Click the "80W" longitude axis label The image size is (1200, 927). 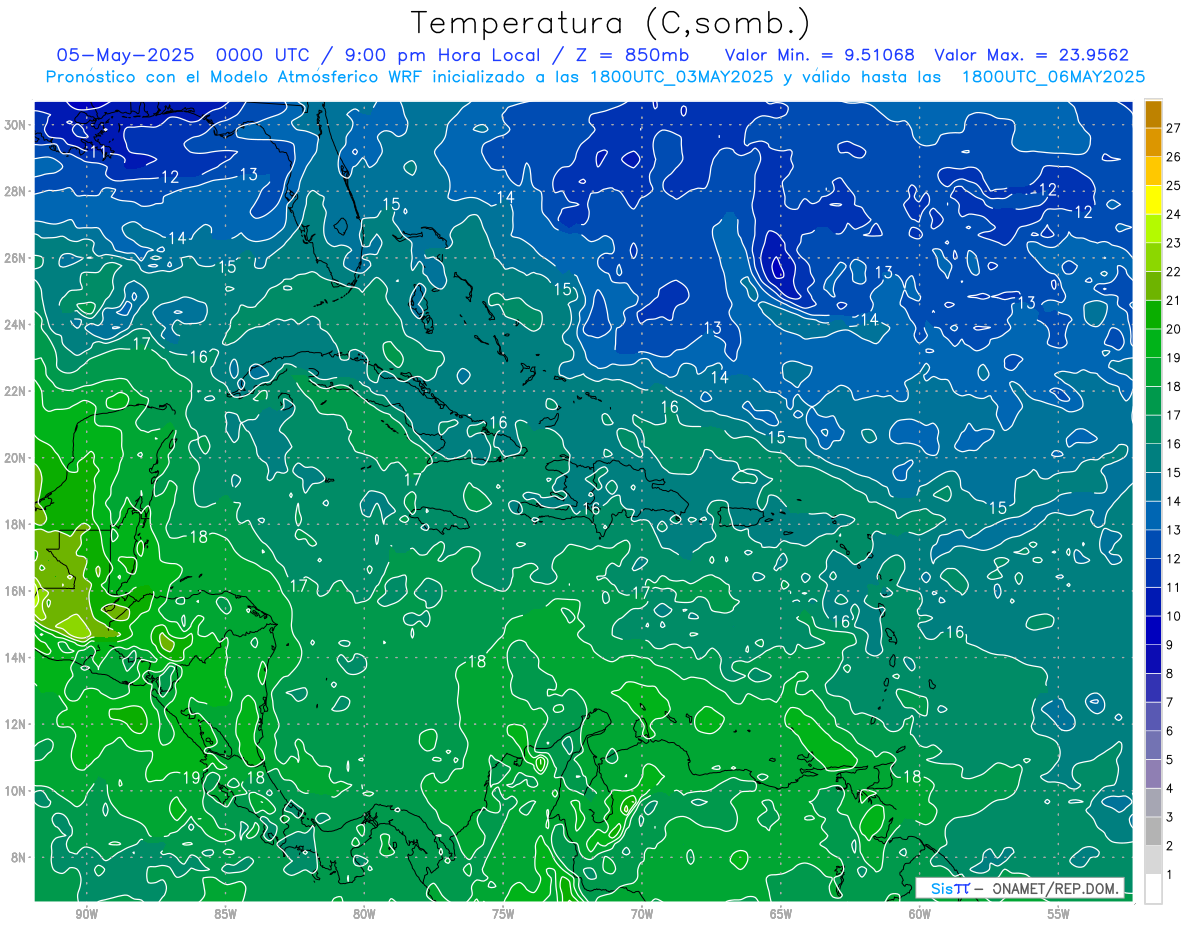[364, 914]
